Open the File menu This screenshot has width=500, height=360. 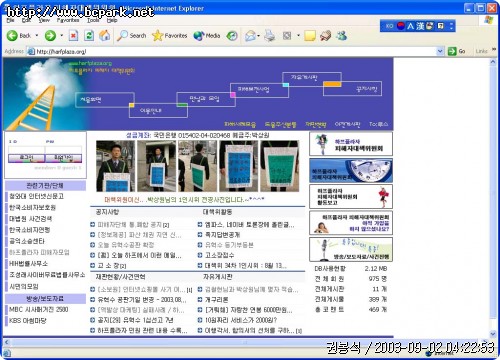point(10,20)
